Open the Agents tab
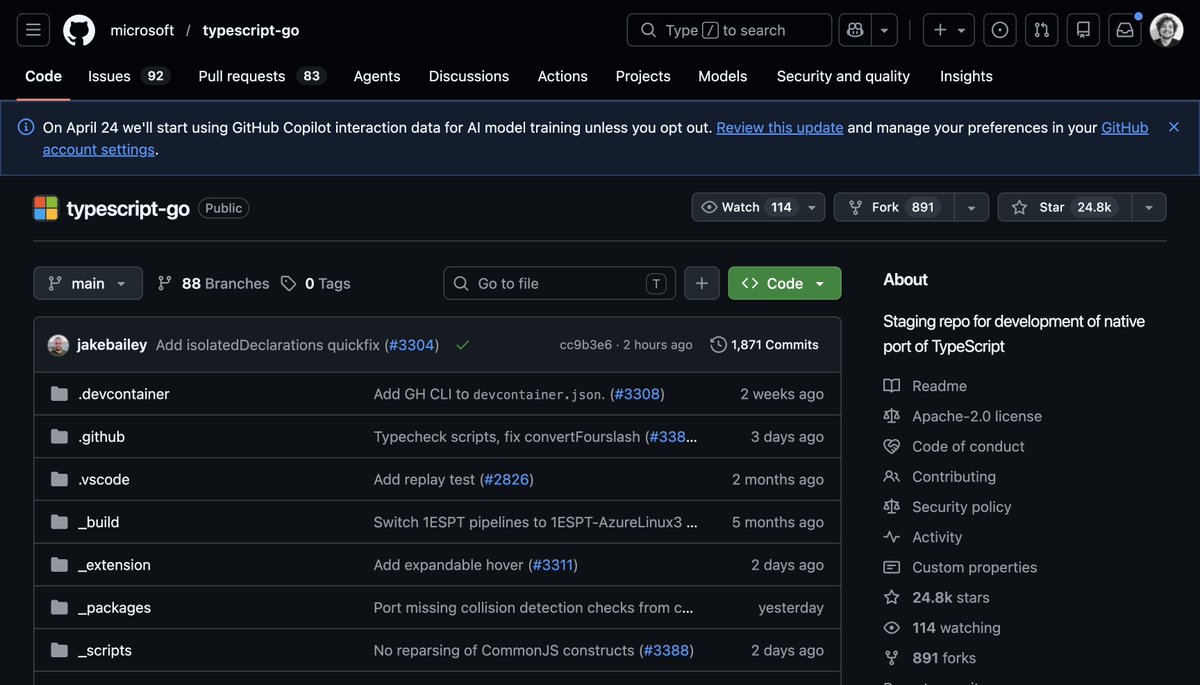 377,76
